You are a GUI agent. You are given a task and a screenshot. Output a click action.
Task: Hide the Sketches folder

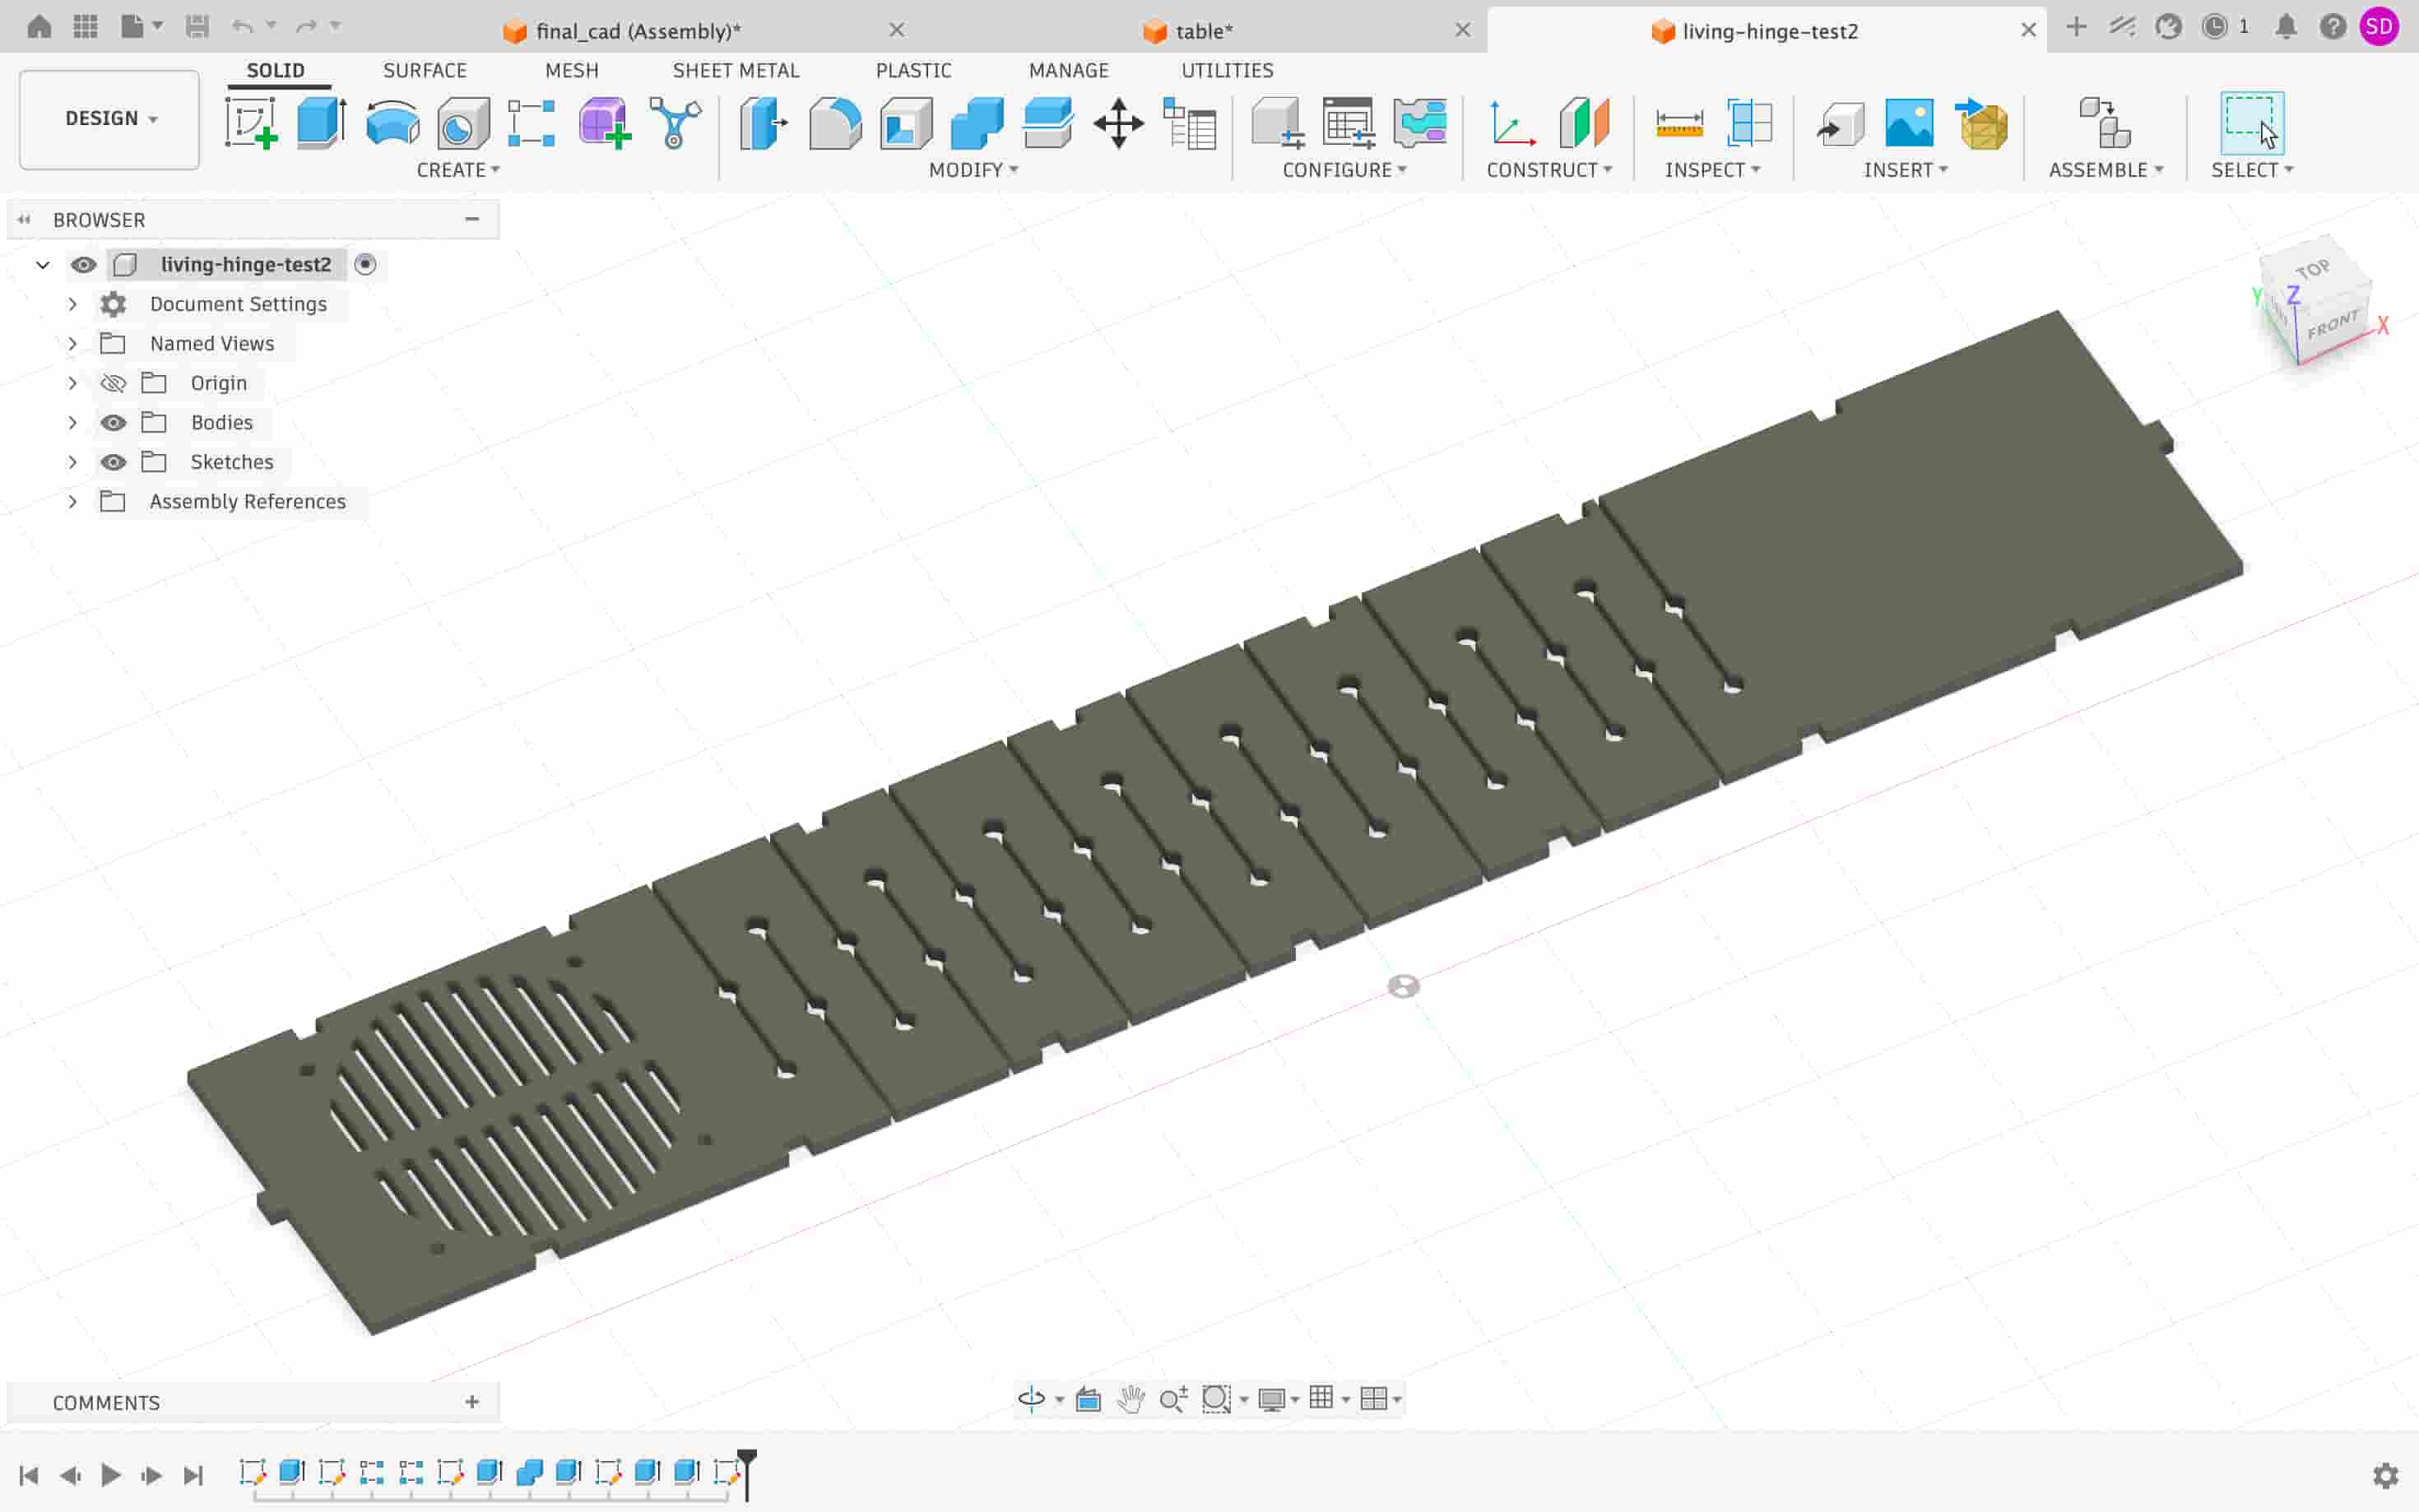coord(113,462)
